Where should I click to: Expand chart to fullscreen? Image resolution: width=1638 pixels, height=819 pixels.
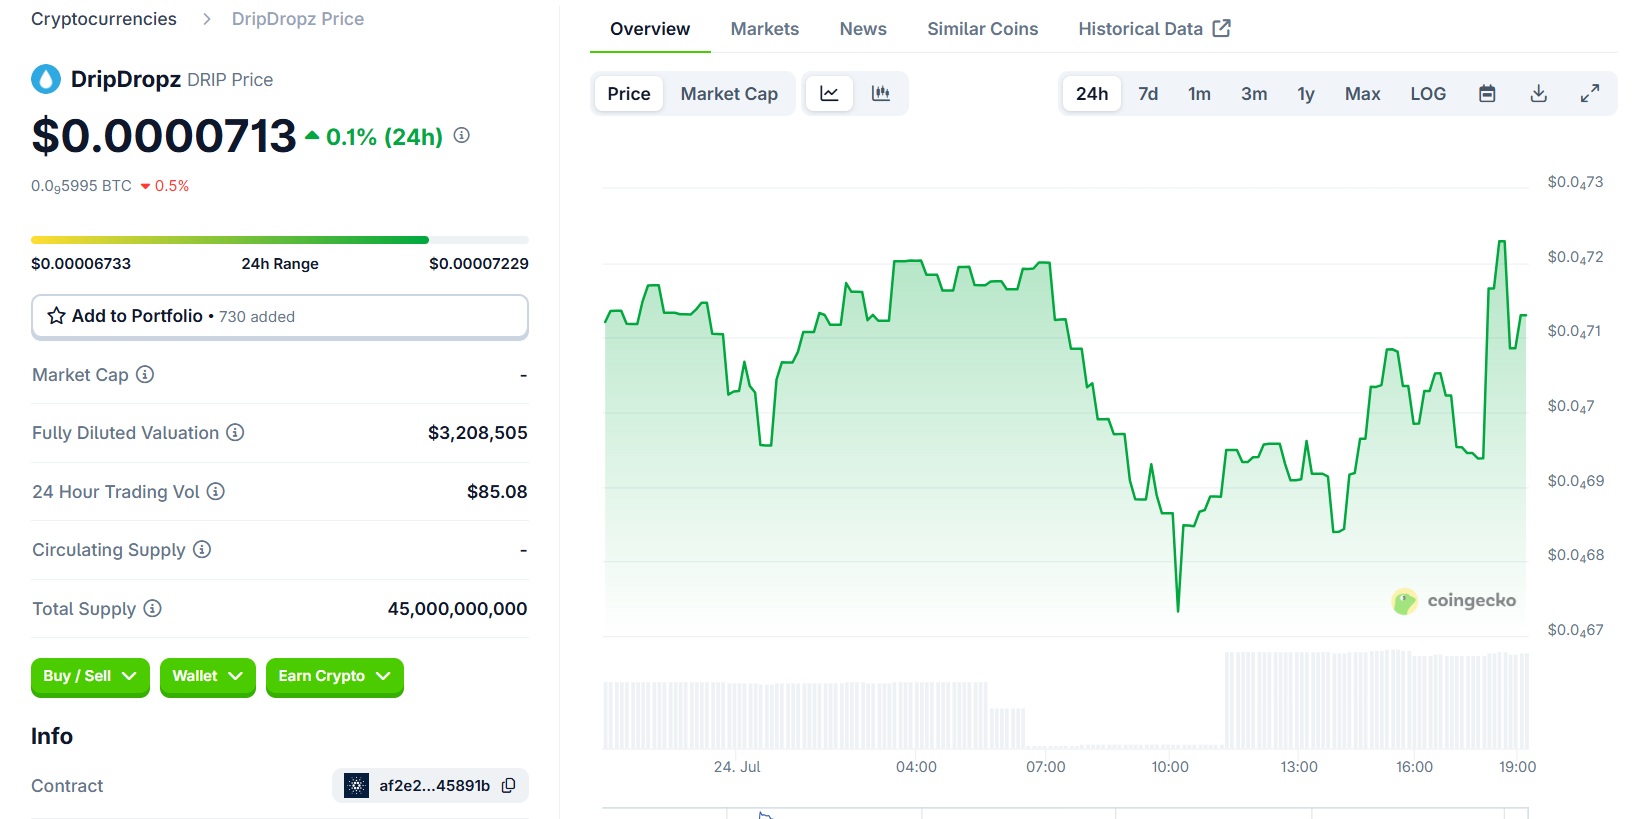coord(1590,93)
